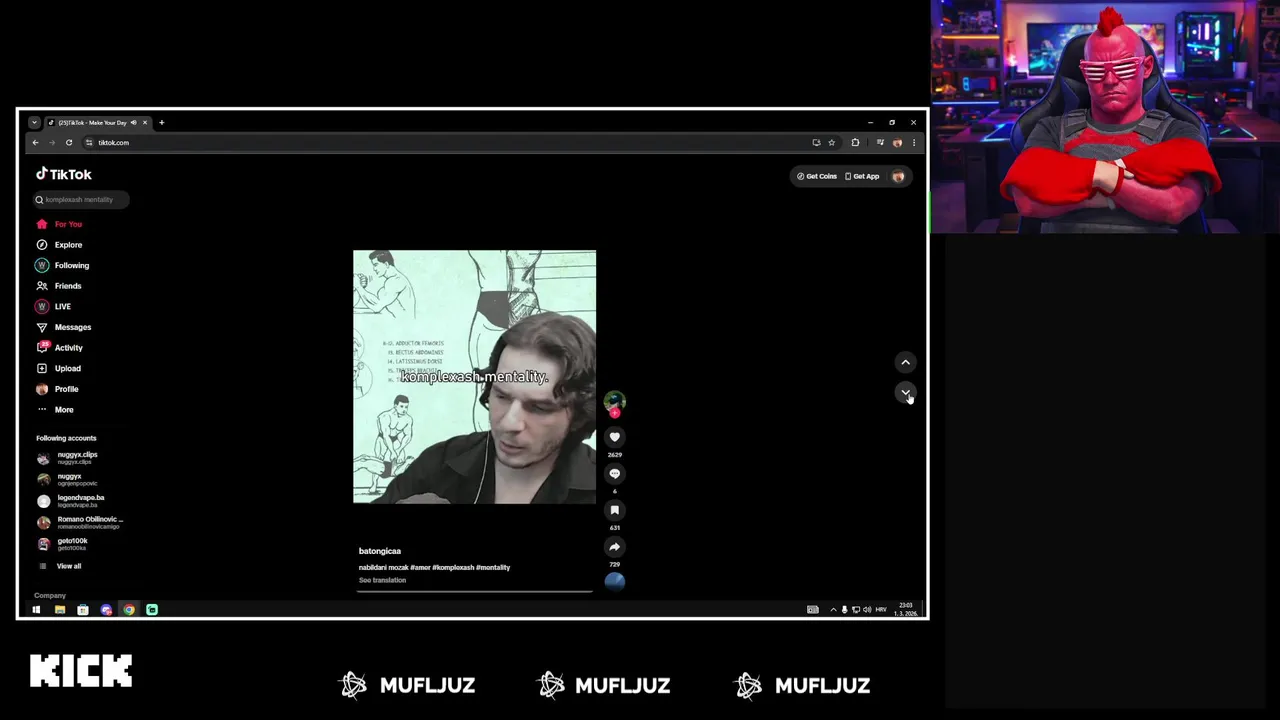Click the video progress bar

(475, 591)
